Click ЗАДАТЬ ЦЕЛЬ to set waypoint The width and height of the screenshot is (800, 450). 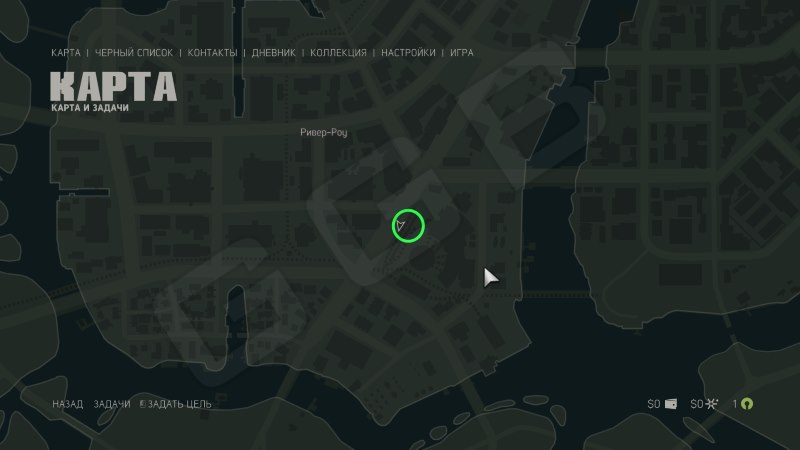click(180, 404)
